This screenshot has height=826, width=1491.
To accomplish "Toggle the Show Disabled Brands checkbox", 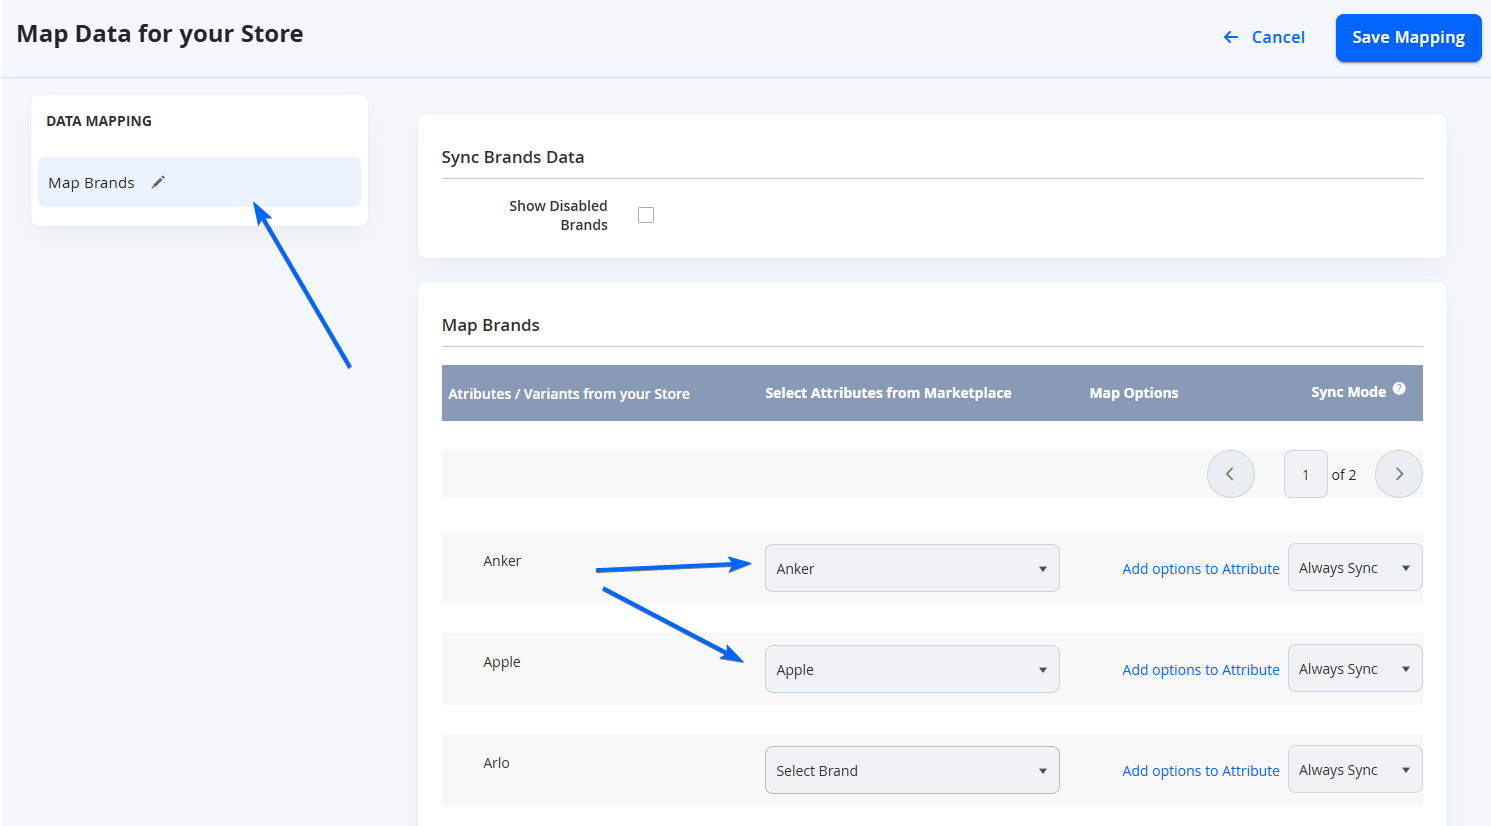I will [646, 215].
